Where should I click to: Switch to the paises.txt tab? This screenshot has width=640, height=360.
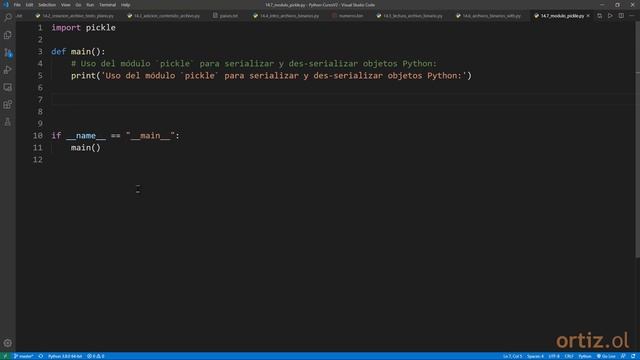tap(226, 16)
